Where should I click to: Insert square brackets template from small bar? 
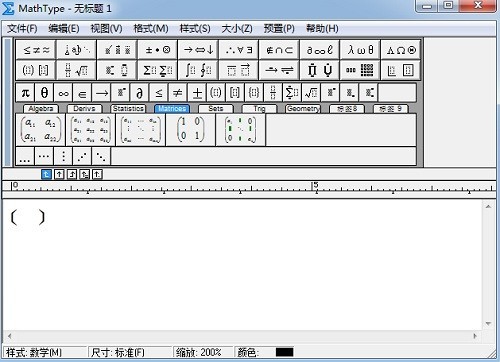pyautogui.click(x=235, y=93)
